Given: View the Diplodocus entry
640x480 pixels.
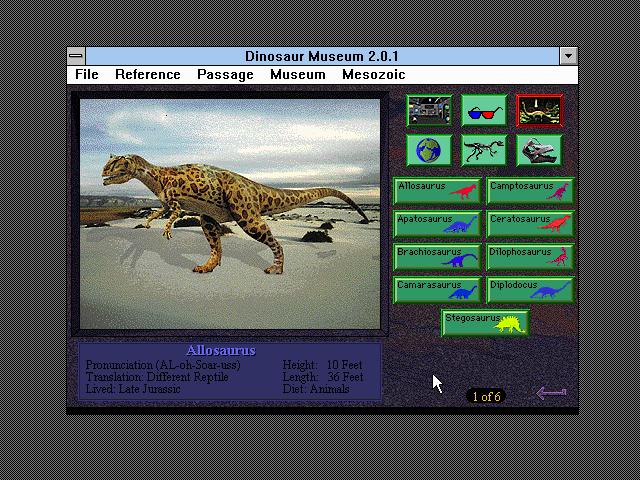Looking at the screenshot, I should (530, 290).
